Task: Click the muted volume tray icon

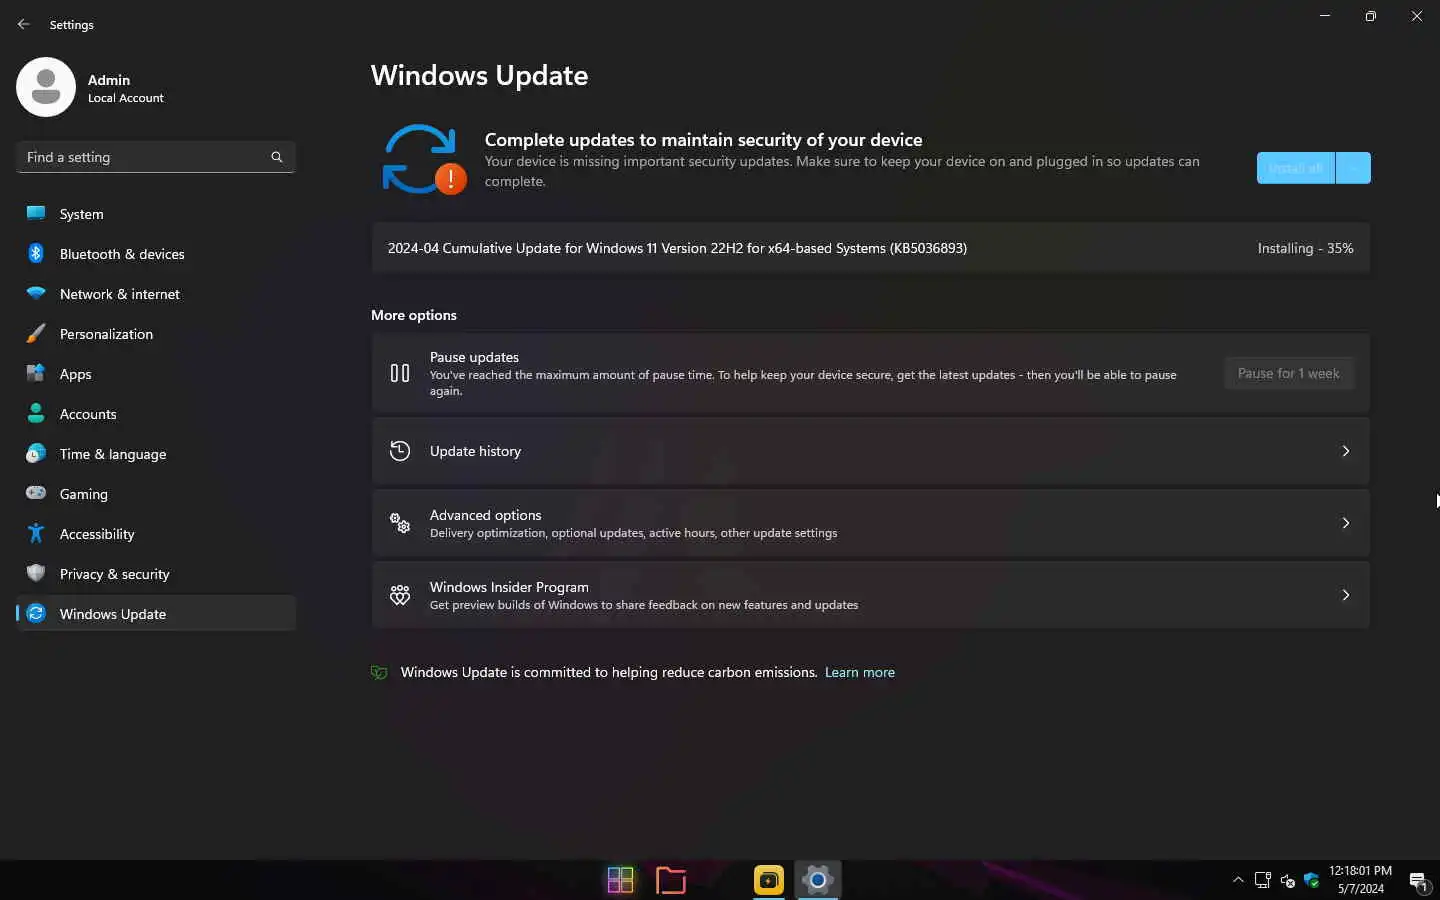Action: point(1287,880)
